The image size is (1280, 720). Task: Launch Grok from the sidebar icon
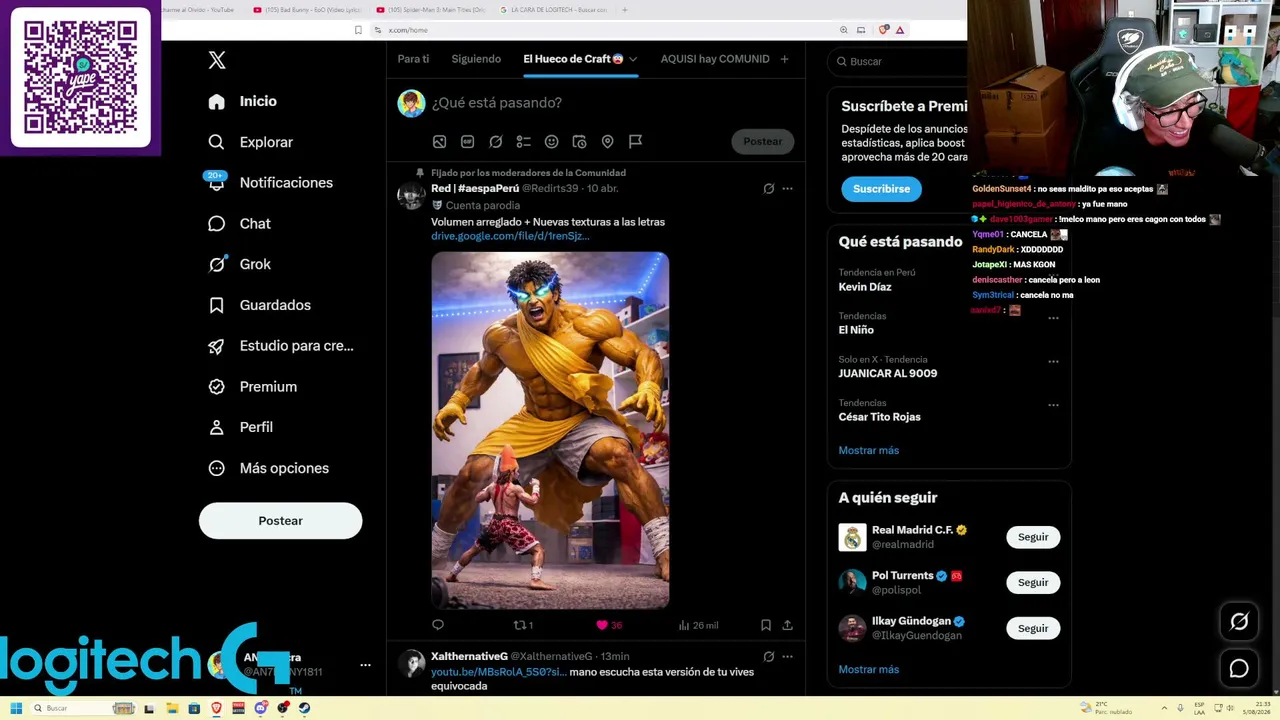(x=217, y=264)
